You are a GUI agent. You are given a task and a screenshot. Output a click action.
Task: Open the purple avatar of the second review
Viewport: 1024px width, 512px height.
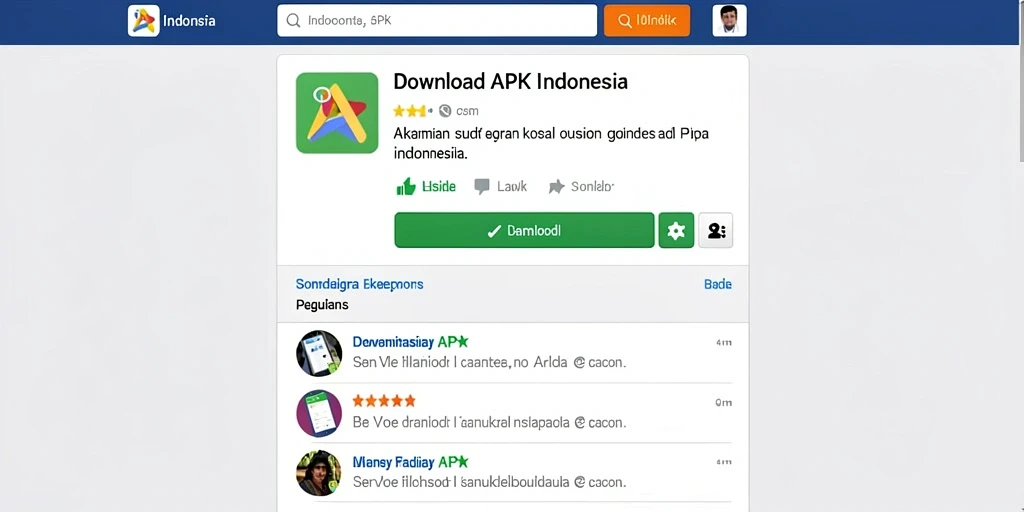pyautogui.click(x=319, y=413)
